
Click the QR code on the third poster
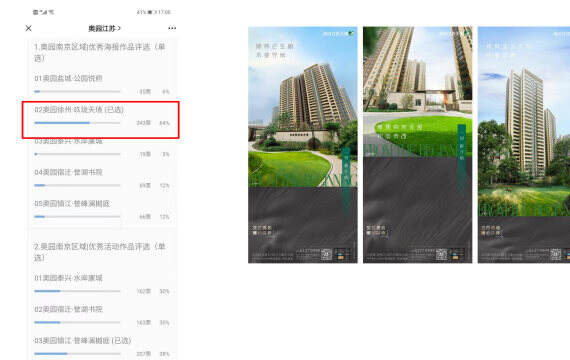[555, 255]
